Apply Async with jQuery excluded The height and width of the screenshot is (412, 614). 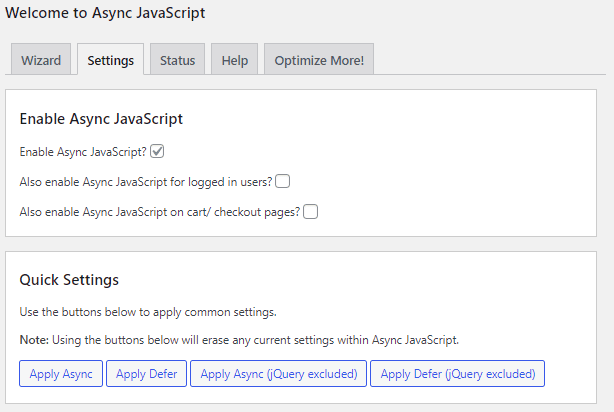point(278,374)
